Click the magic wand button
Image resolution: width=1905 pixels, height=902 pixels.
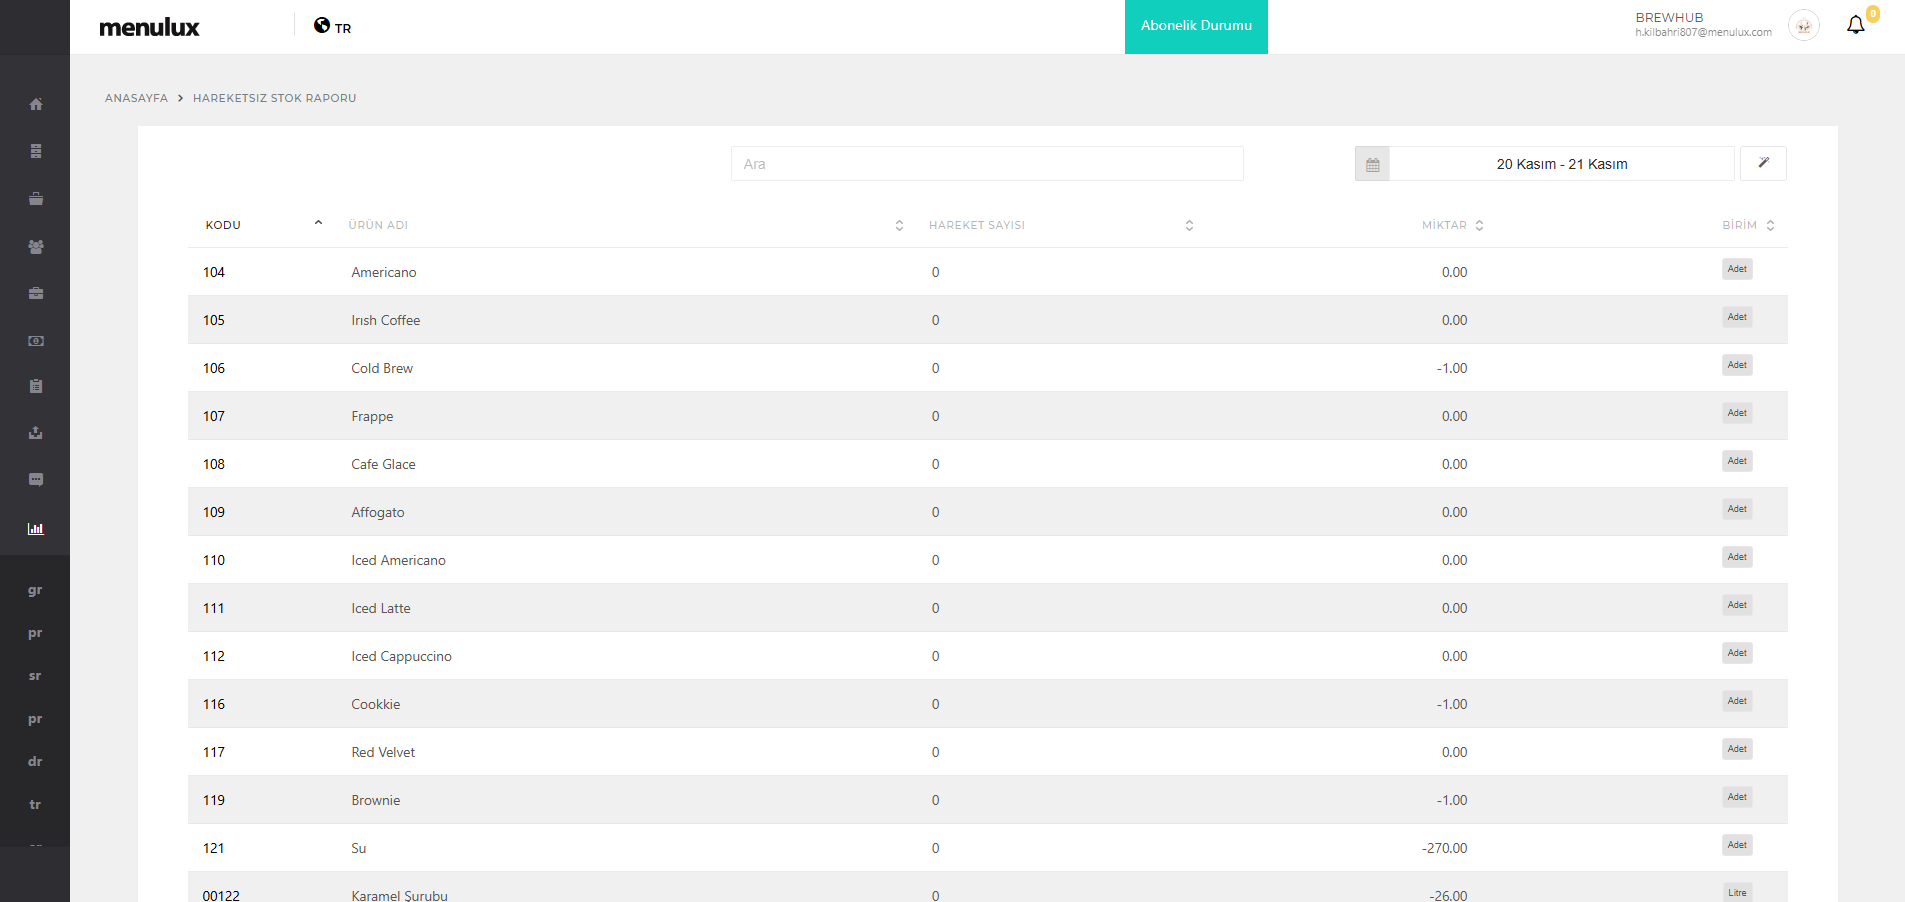[1763, 163]
